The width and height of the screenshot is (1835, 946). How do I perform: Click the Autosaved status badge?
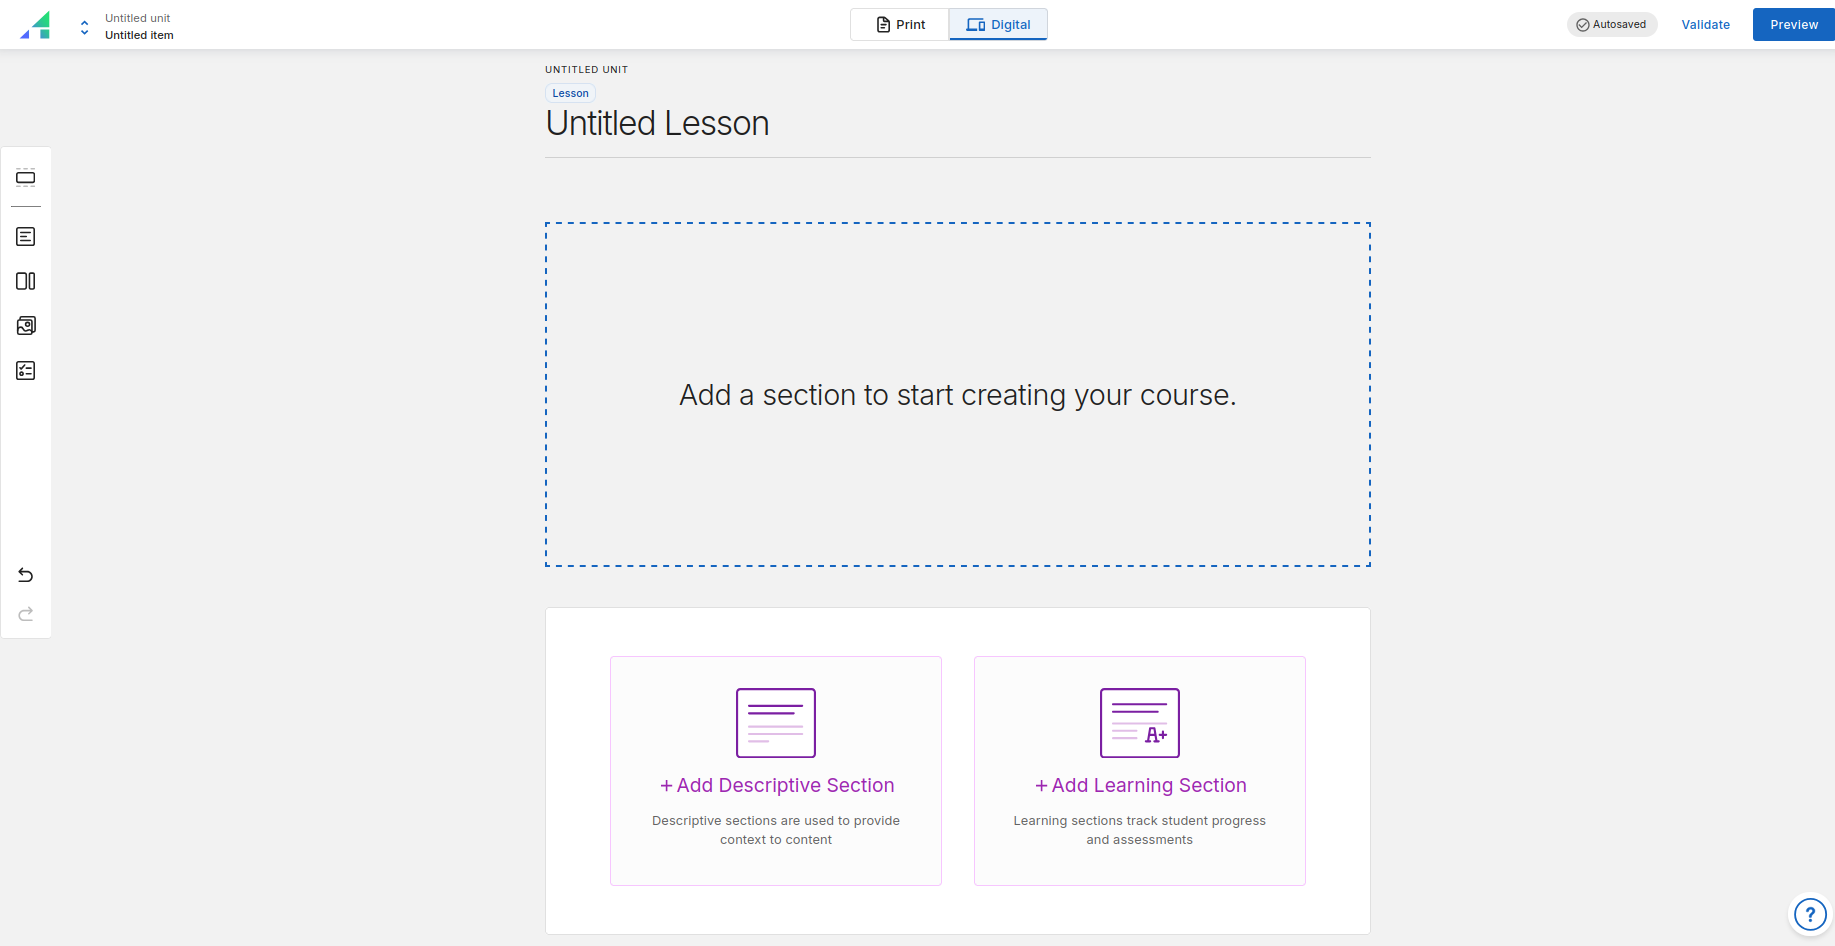pos(1611,25)
